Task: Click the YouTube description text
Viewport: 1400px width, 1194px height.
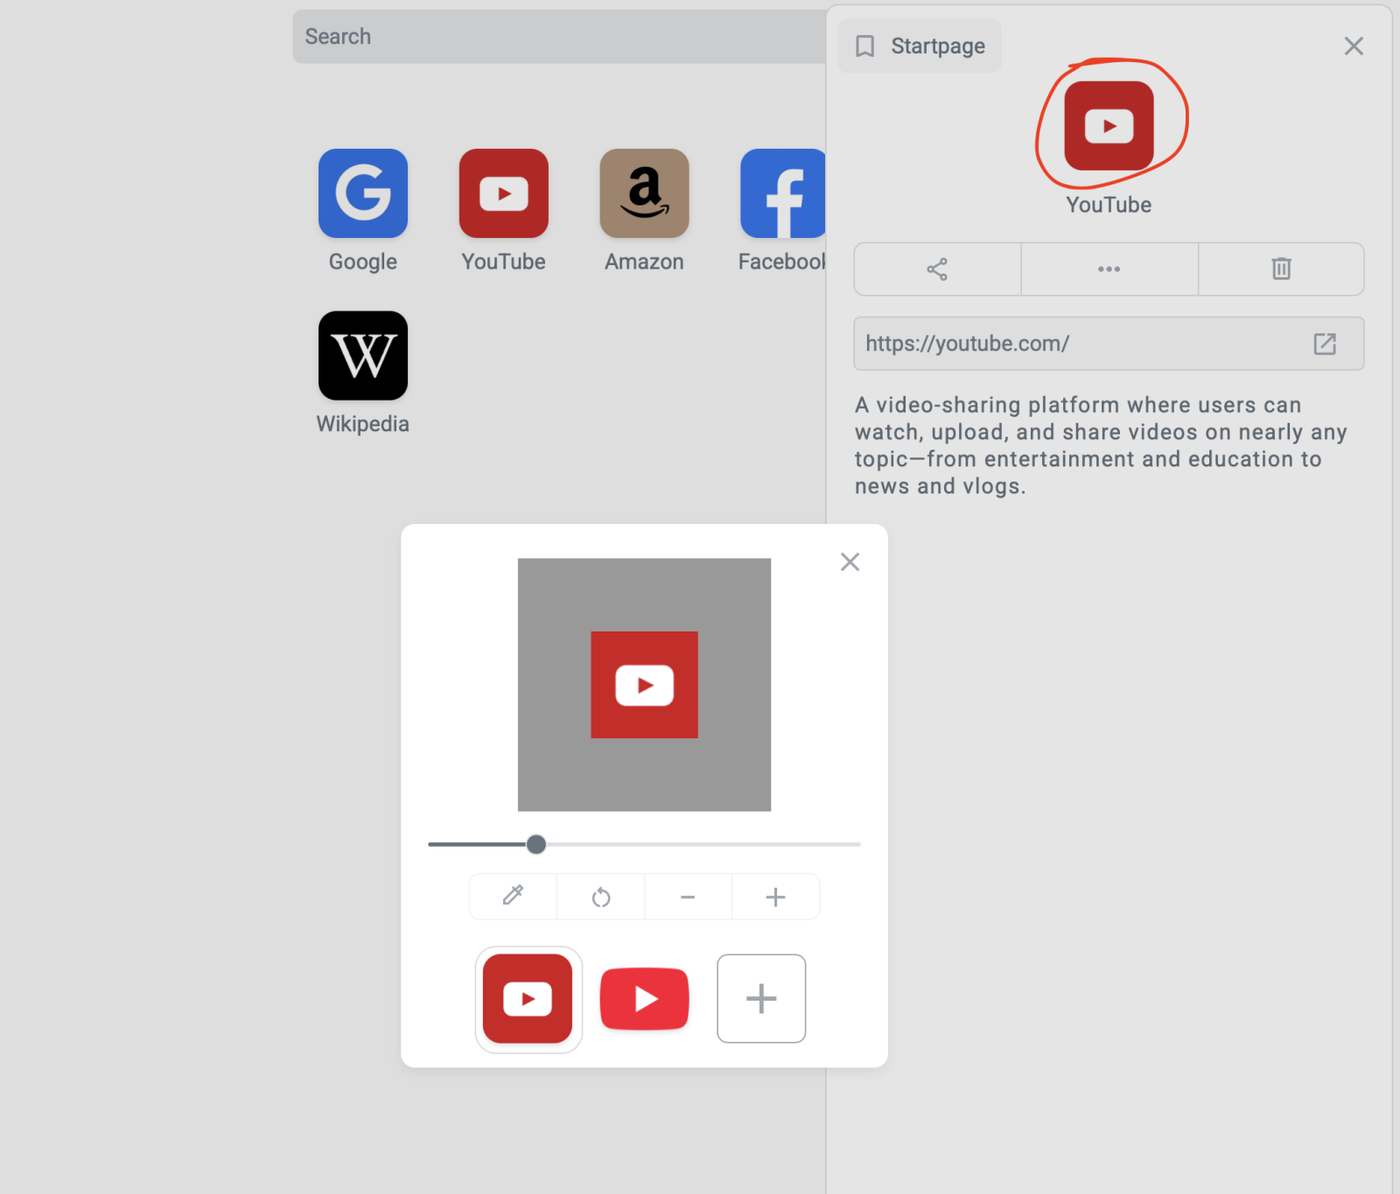Action: [x=1100, y=445]
